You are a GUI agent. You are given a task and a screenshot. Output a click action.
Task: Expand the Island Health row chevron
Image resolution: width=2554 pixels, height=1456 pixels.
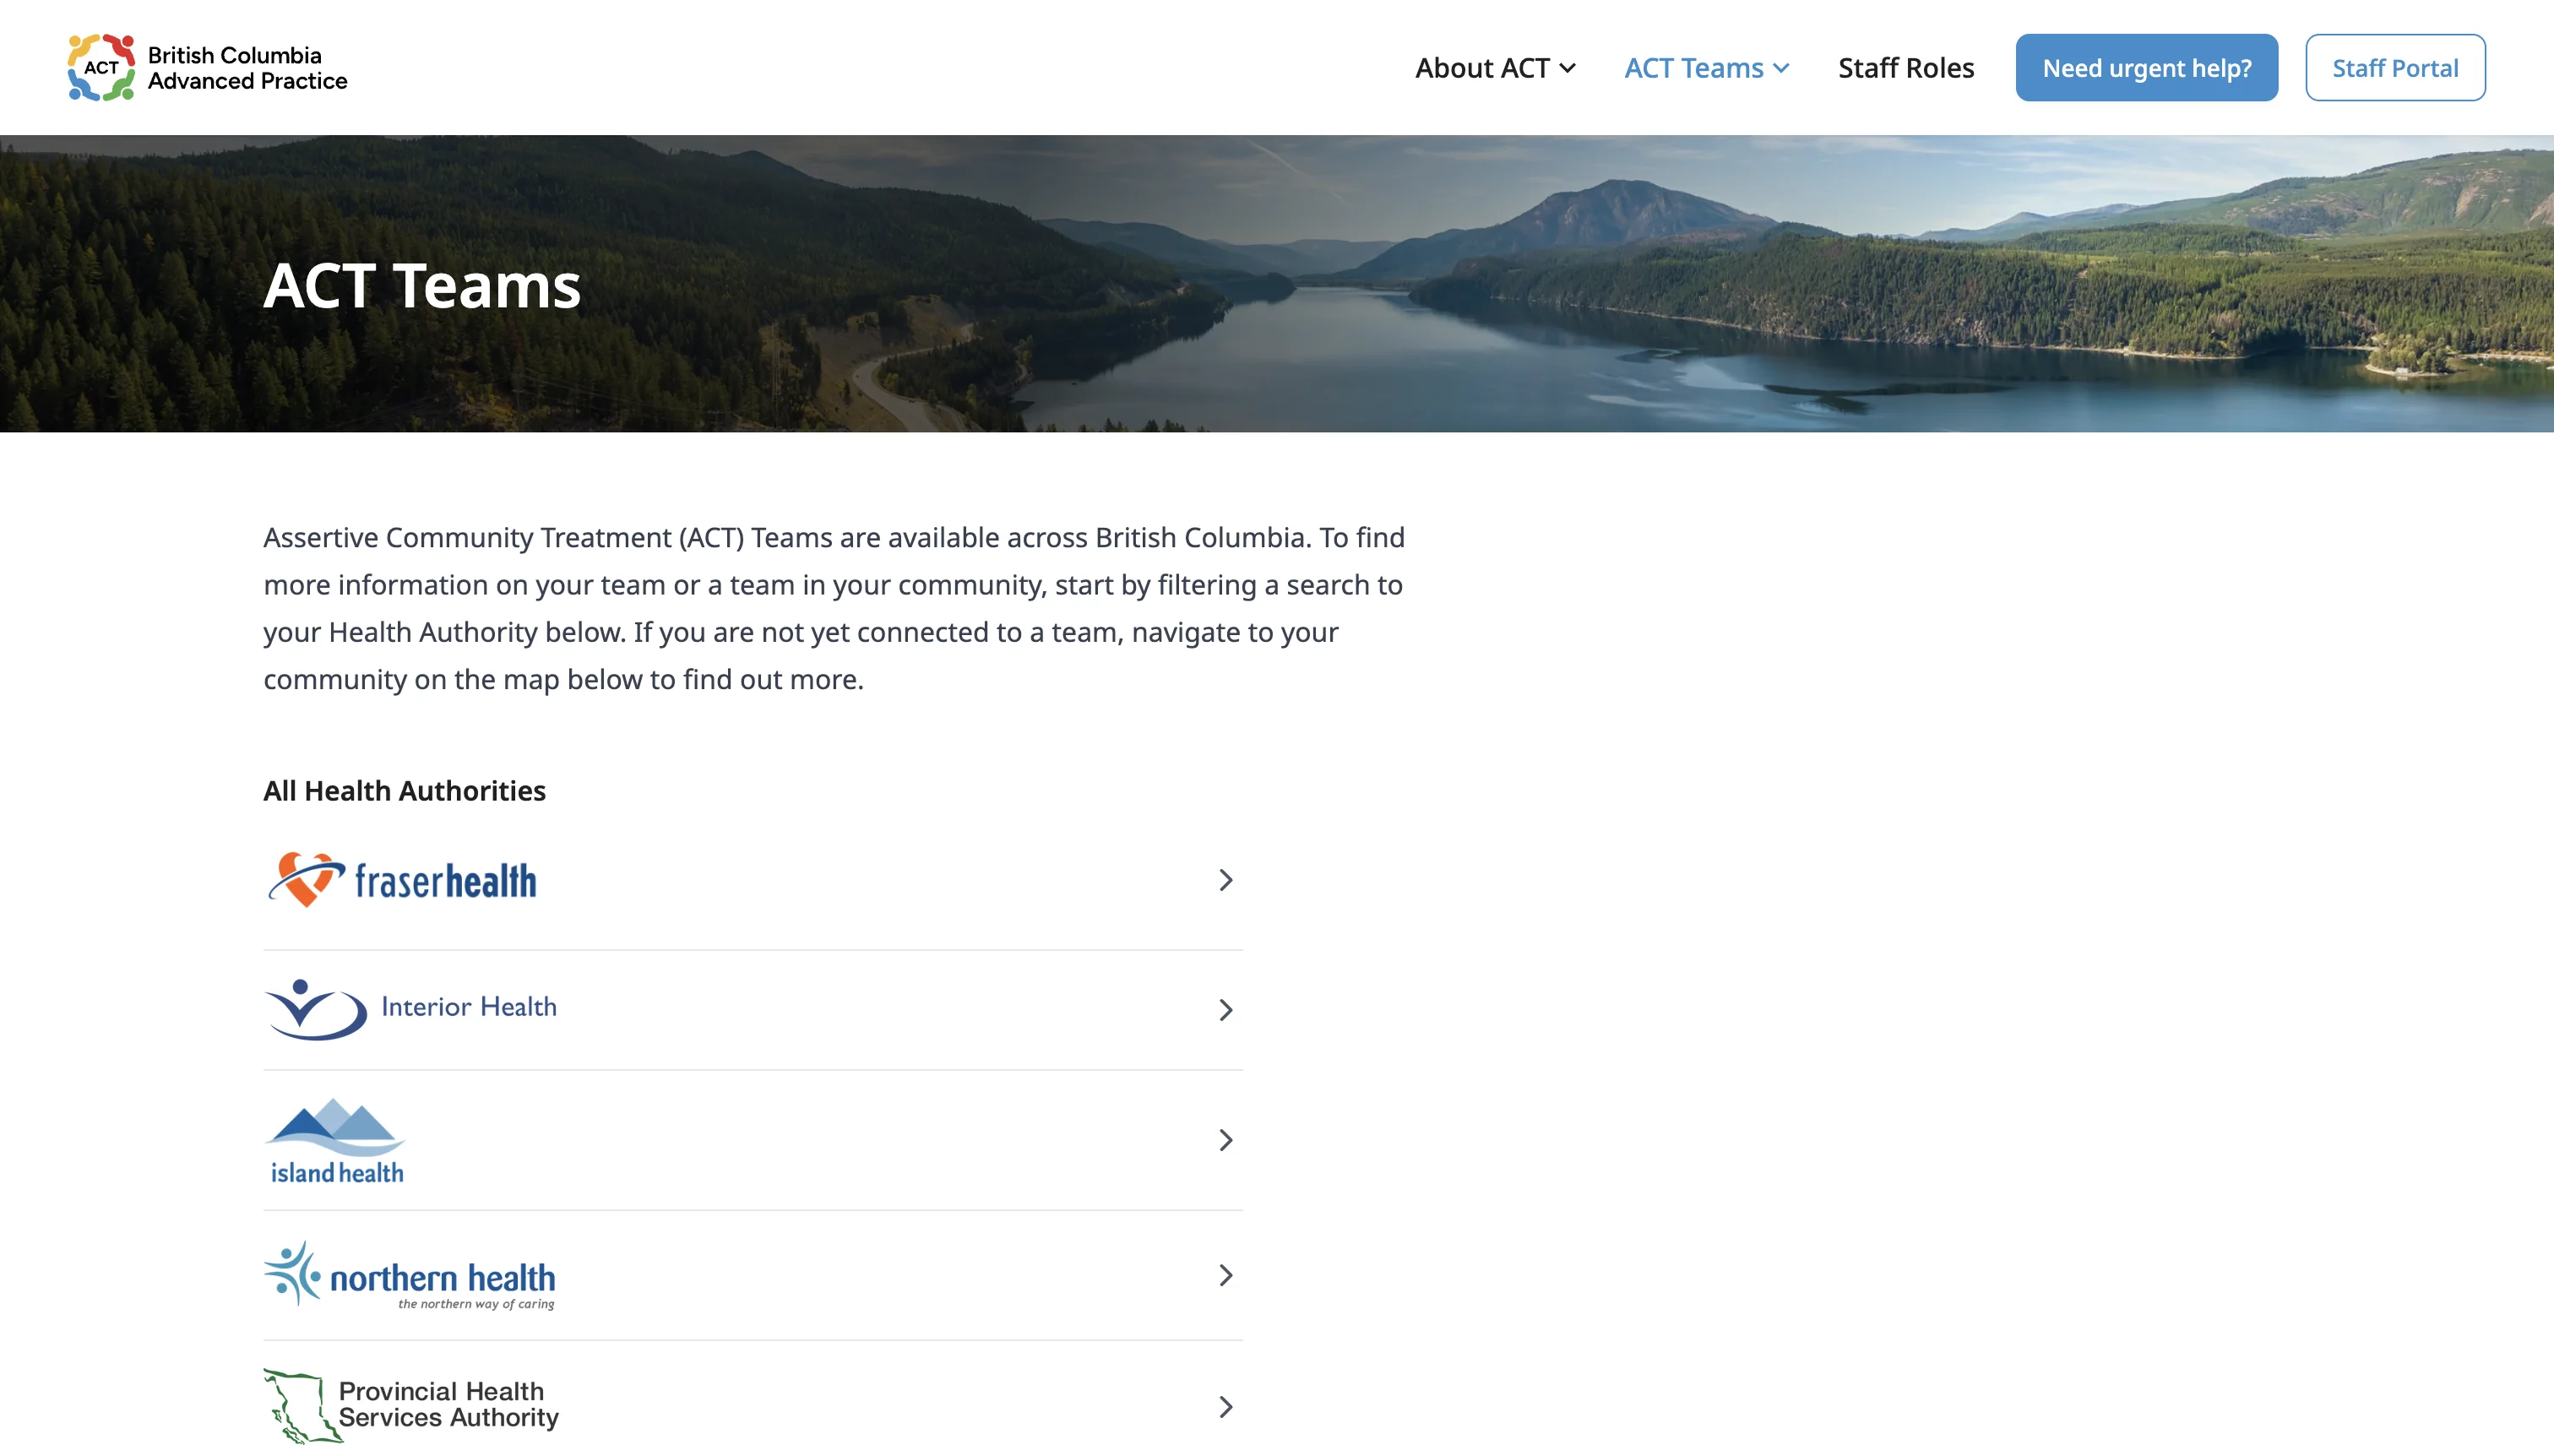[x=1225, y=1140]
